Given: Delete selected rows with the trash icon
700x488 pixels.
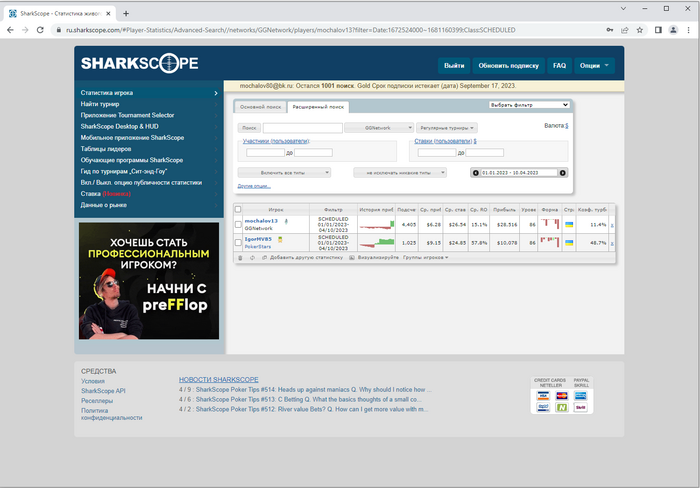Looking at the screenshot, I should (240, 258).
